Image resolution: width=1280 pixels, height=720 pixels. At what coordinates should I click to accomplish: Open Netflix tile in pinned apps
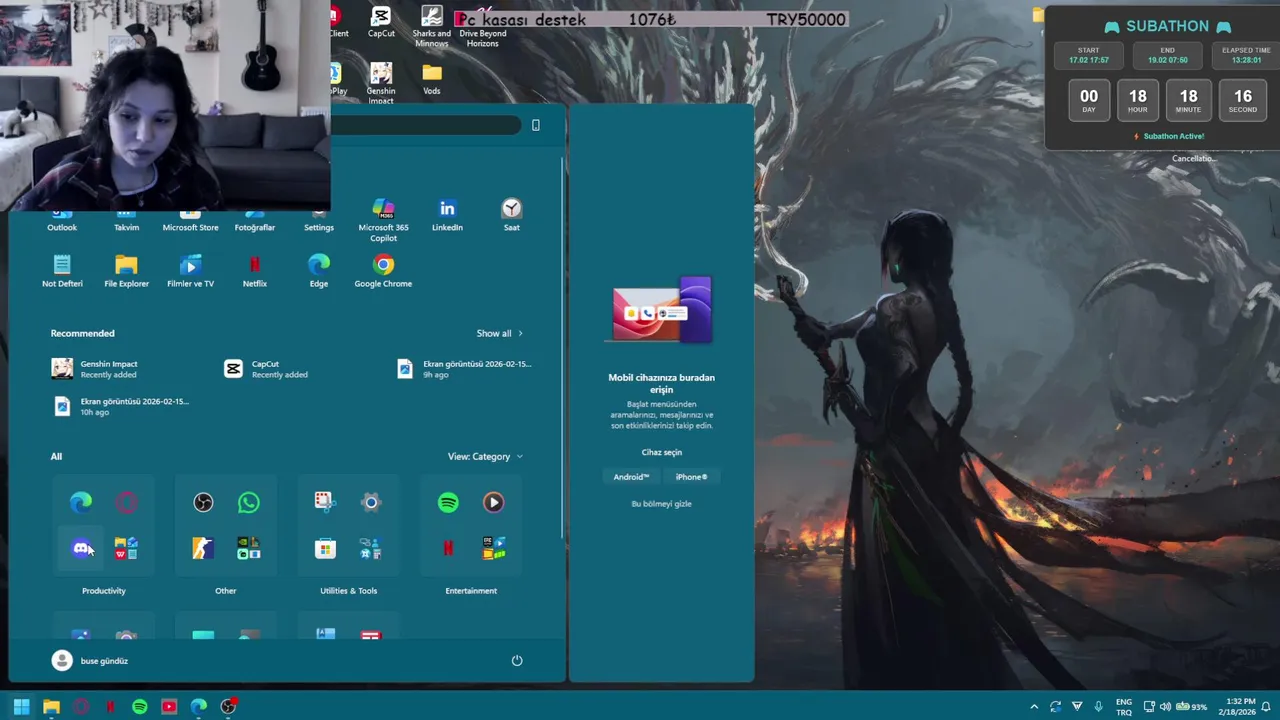(254, 271)
